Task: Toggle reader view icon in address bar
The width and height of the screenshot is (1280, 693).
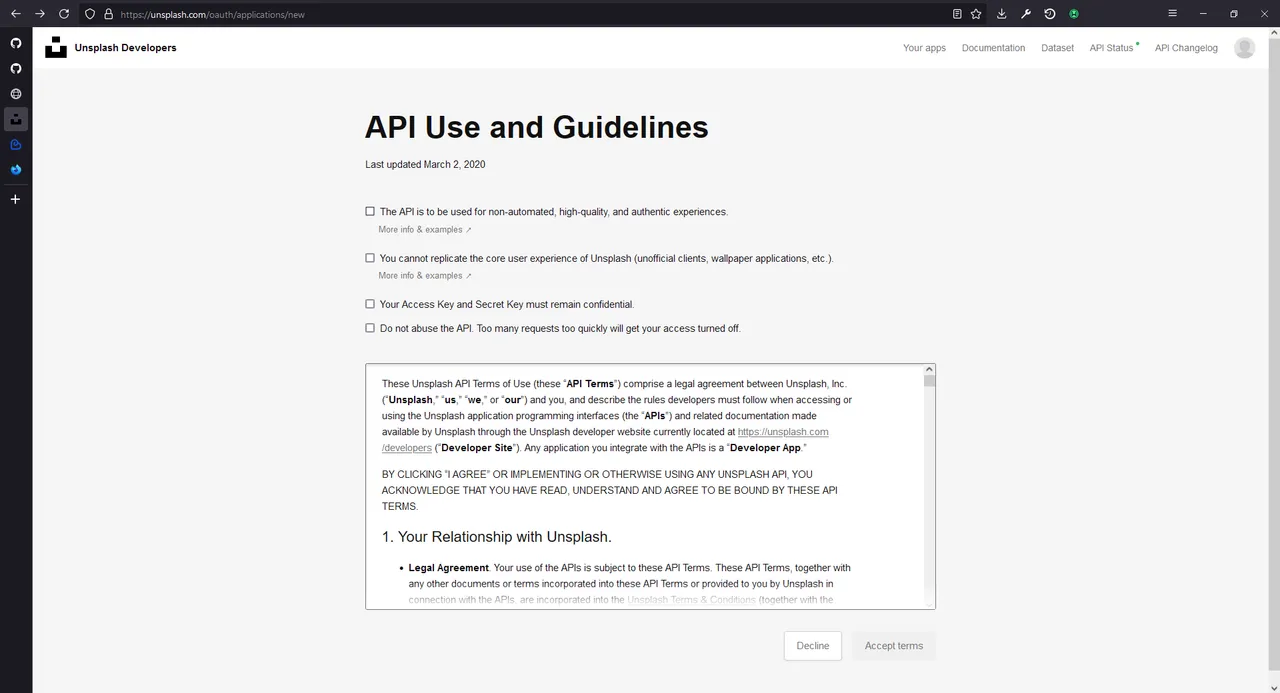Action: (957, 14)
